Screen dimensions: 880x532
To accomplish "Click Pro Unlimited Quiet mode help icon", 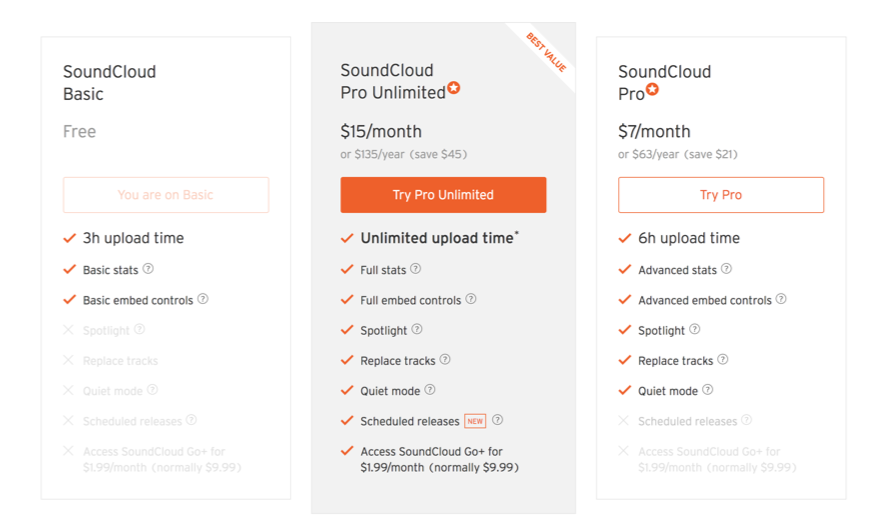I will point(429,390).
